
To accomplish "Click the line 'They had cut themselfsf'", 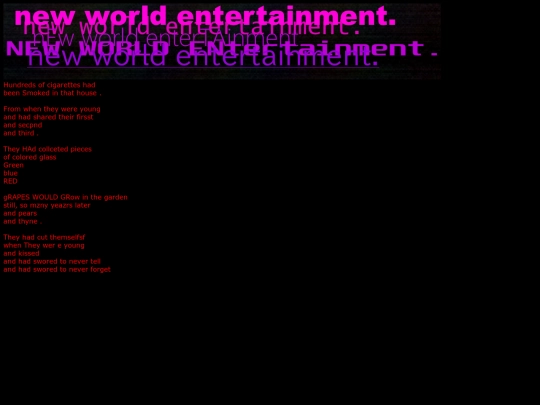I will [x=44, y=238].
